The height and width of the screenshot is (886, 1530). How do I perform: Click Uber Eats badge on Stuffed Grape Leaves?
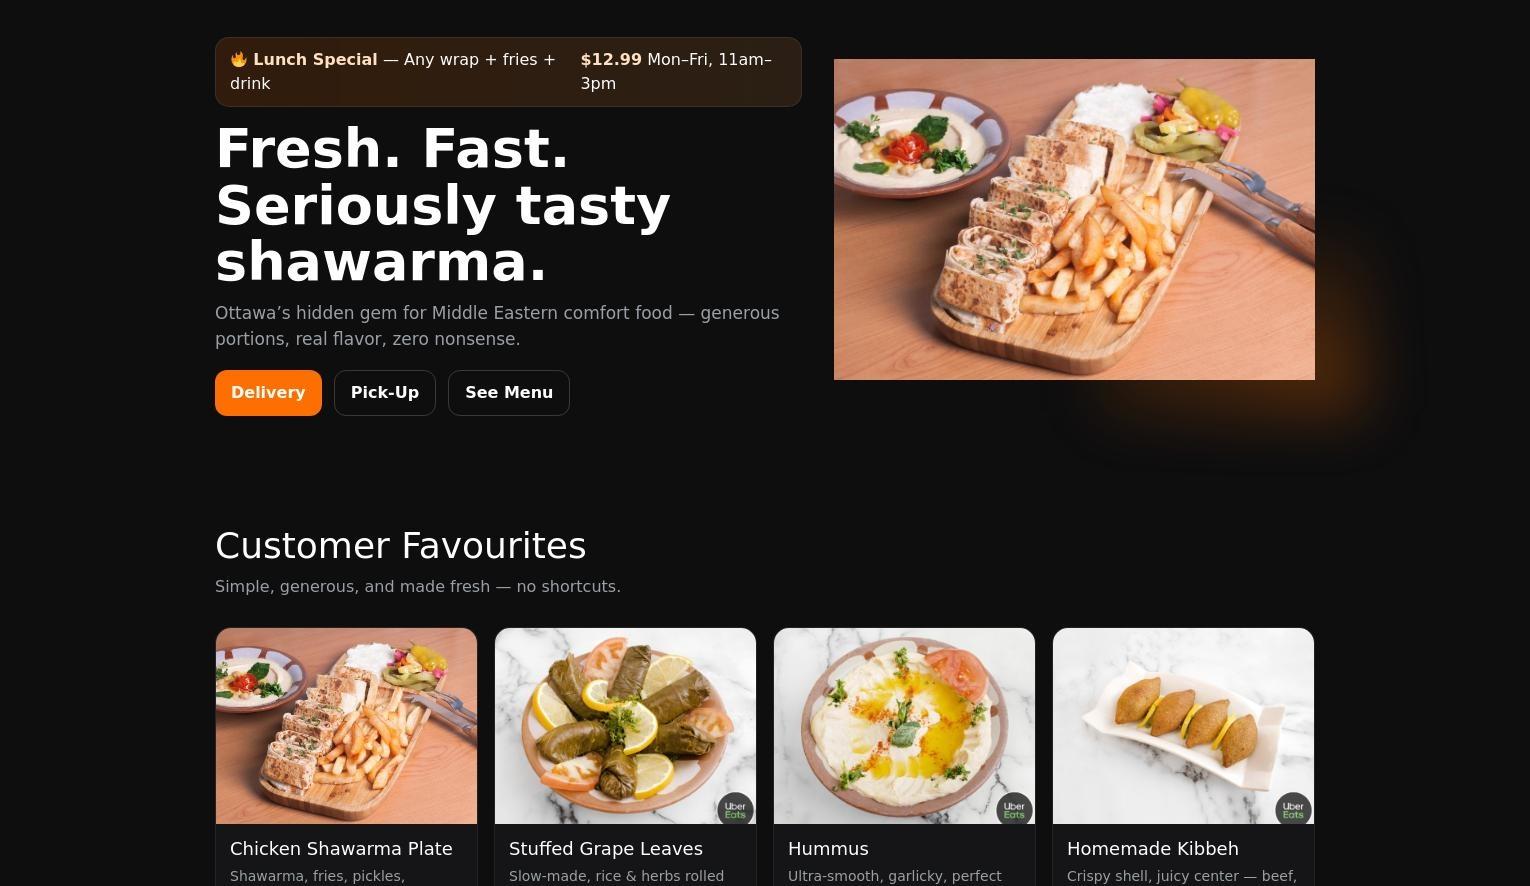[x=735, y=809]
